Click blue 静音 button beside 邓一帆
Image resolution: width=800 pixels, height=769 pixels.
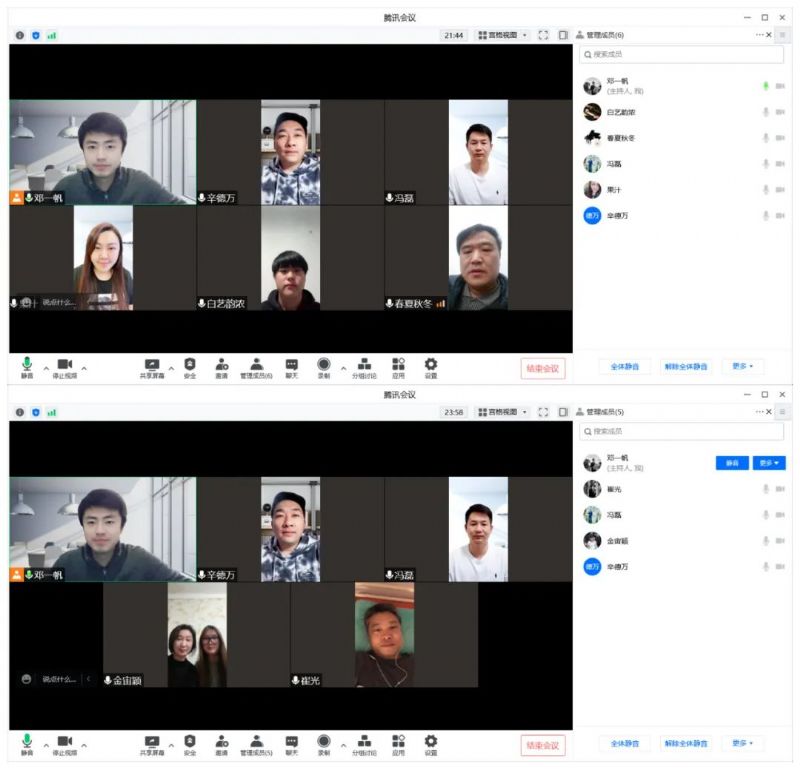click(732, 463)
